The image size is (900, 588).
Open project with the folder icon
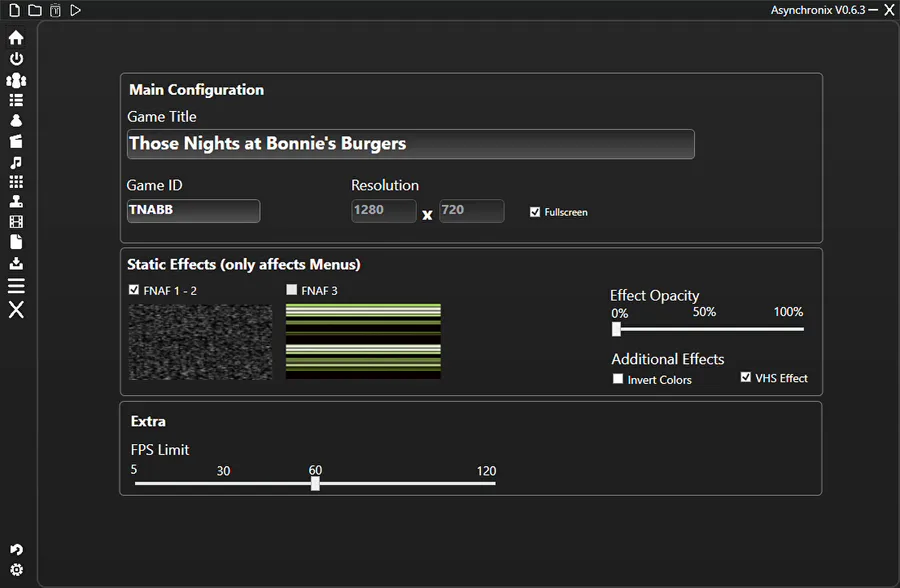[x=35, y=10]
